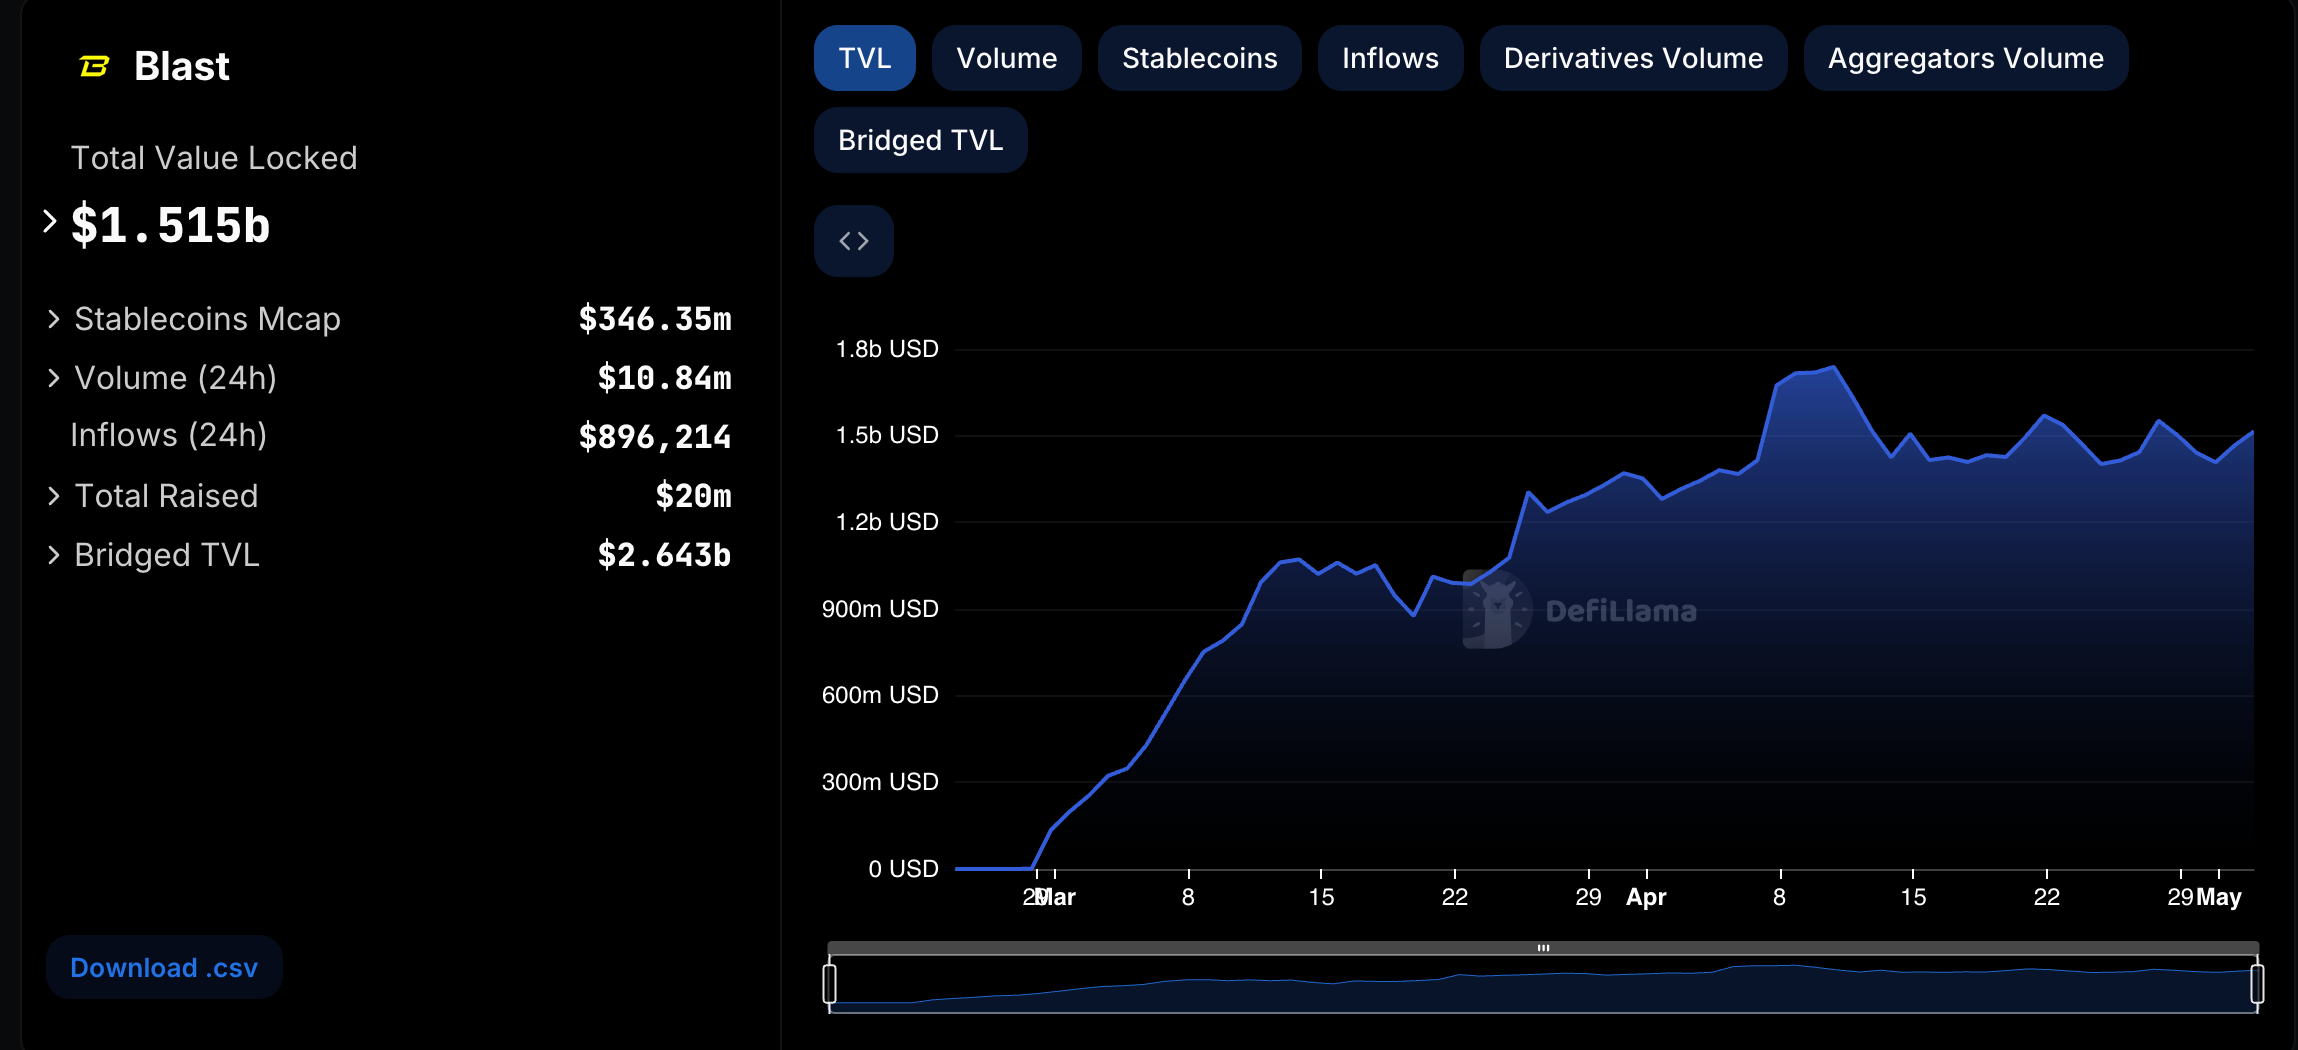
Task: Click the $896,214 inflows value
Action: coord(655,437)
